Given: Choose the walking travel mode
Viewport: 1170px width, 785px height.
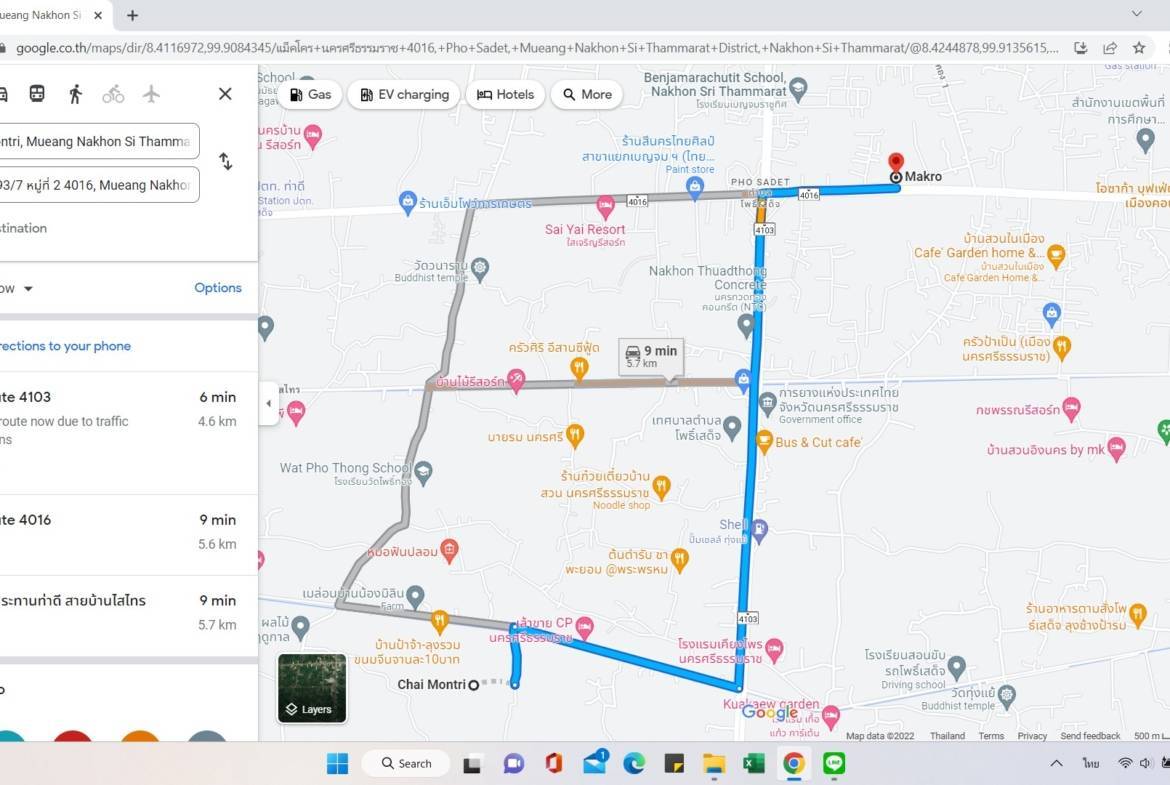Looking at the screenshot, I should (x=75, y=94).
